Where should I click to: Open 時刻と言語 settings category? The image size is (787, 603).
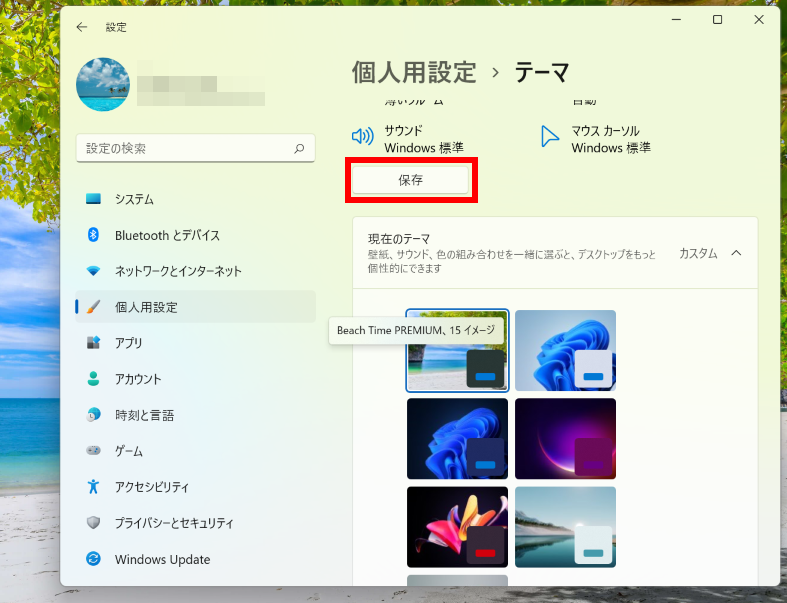pos(195,415)
